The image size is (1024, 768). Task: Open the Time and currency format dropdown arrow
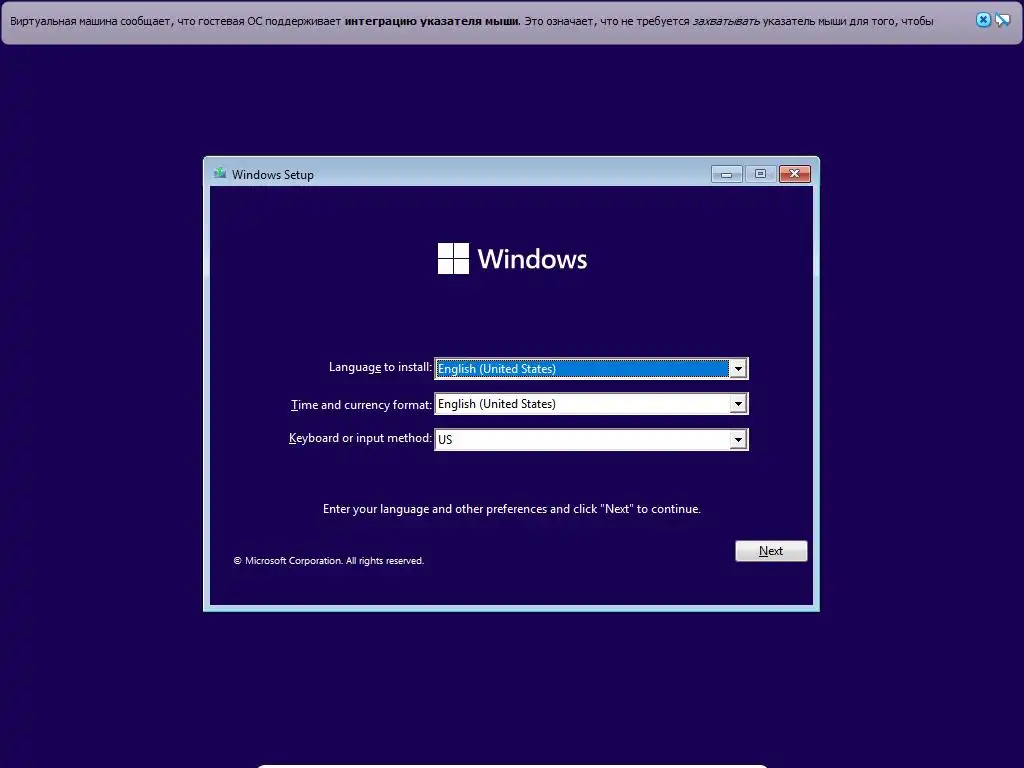coord(738,404)
